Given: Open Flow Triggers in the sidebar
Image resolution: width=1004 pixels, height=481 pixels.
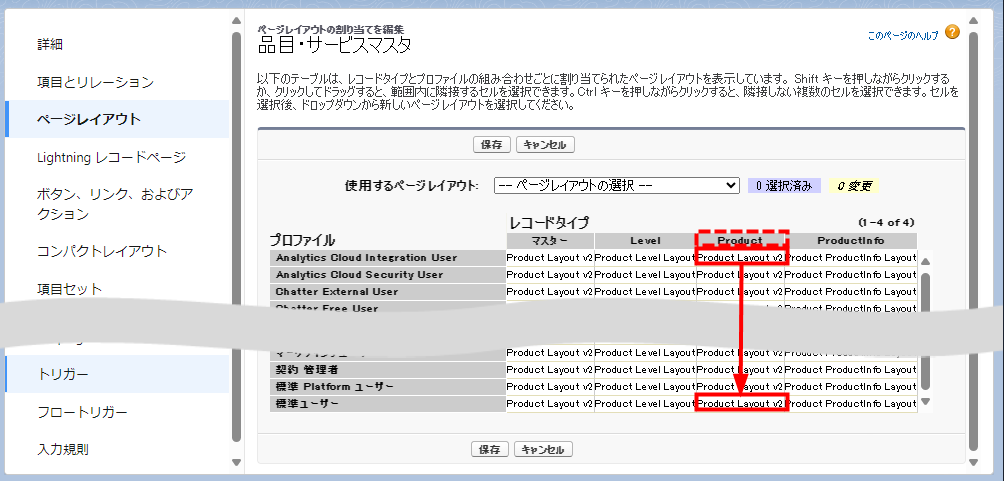Looking at the screenshot, I should (x=82, y=412).
